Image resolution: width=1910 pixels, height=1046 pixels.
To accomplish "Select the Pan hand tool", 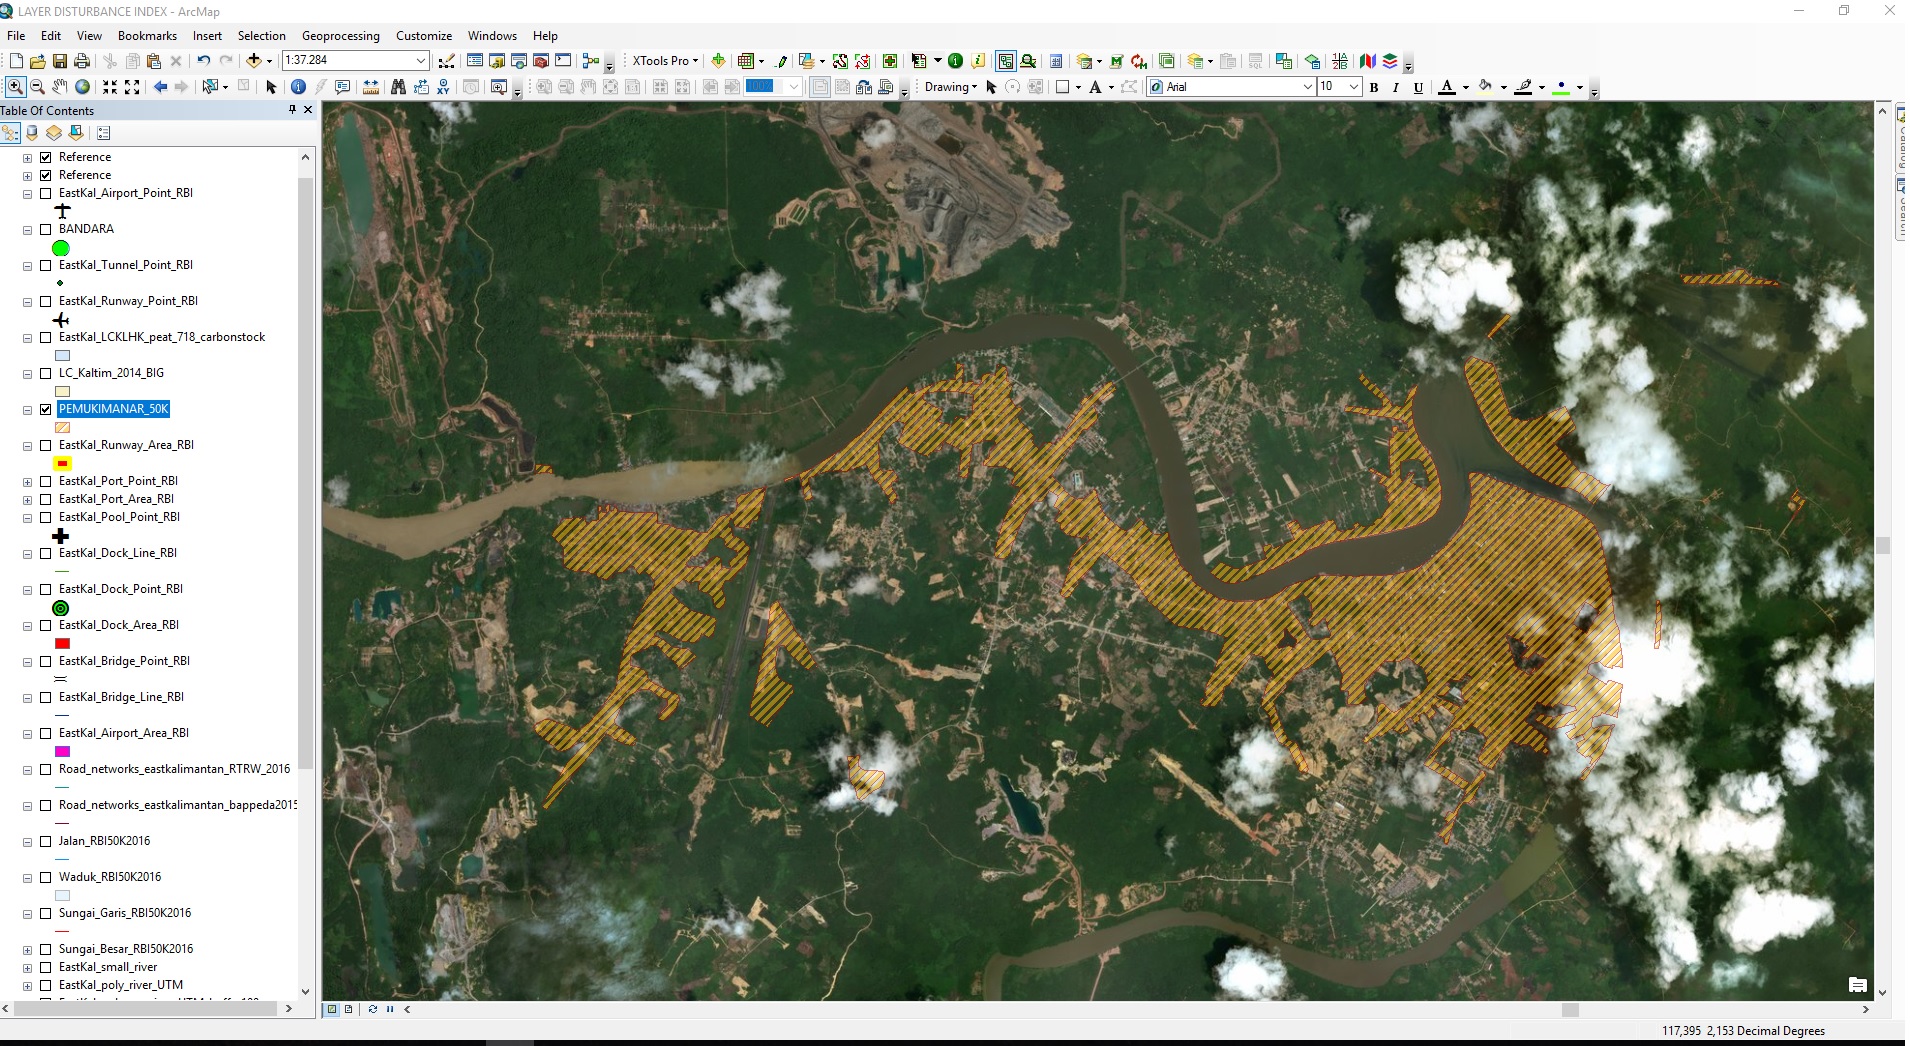I will click(60, 87).
